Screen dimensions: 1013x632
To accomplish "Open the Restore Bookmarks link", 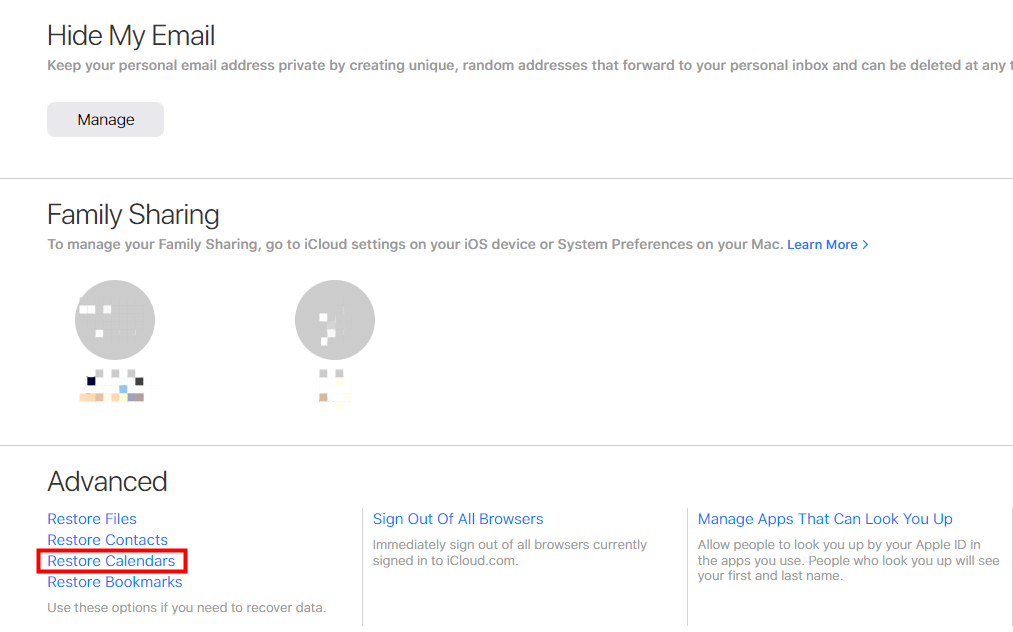I will (x=114, y=582).
